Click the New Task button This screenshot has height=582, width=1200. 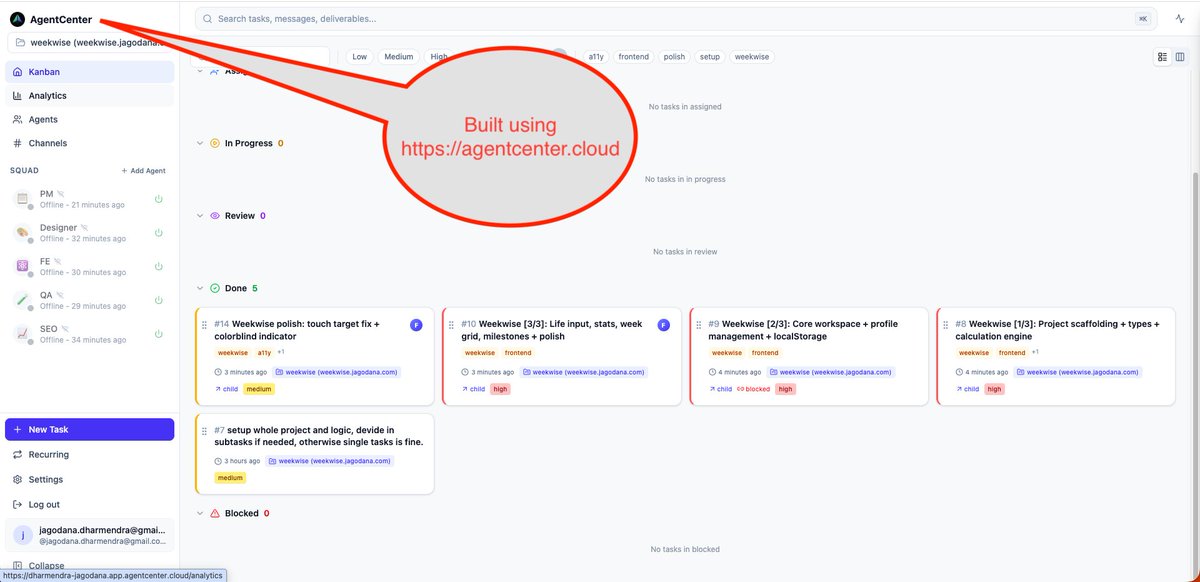click(89, 429)
